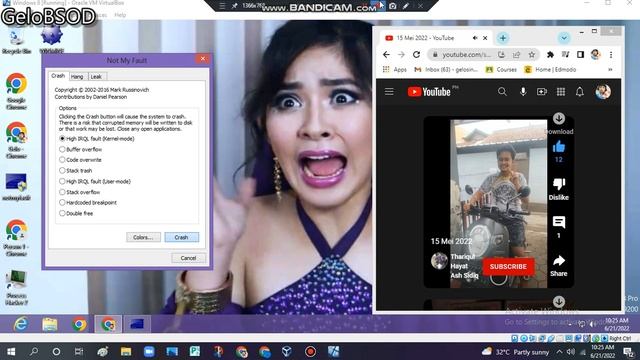Open Thariqul Hayat Ash Sidiq channel avatar

(x=439, y=260)
